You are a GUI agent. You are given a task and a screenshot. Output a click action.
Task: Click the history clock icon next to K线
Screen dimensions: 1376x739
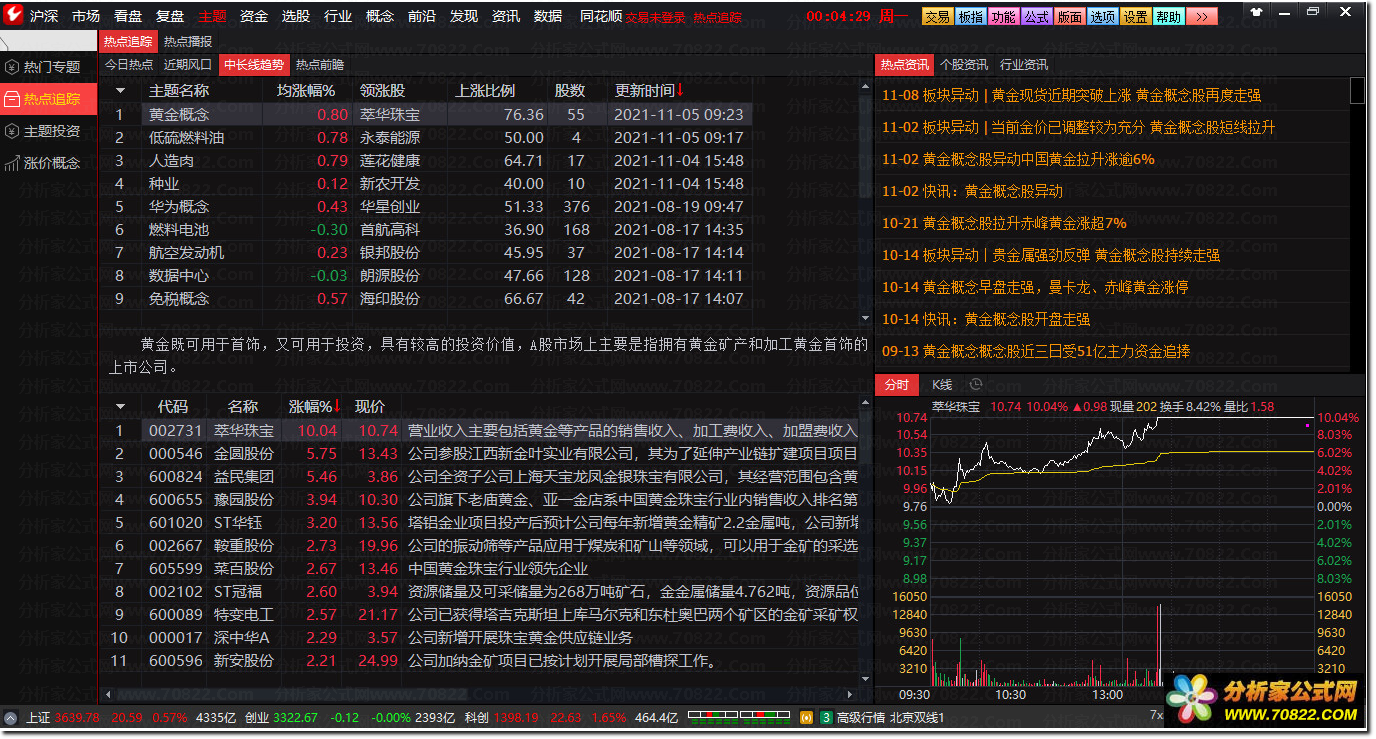(x=975, y=384)
